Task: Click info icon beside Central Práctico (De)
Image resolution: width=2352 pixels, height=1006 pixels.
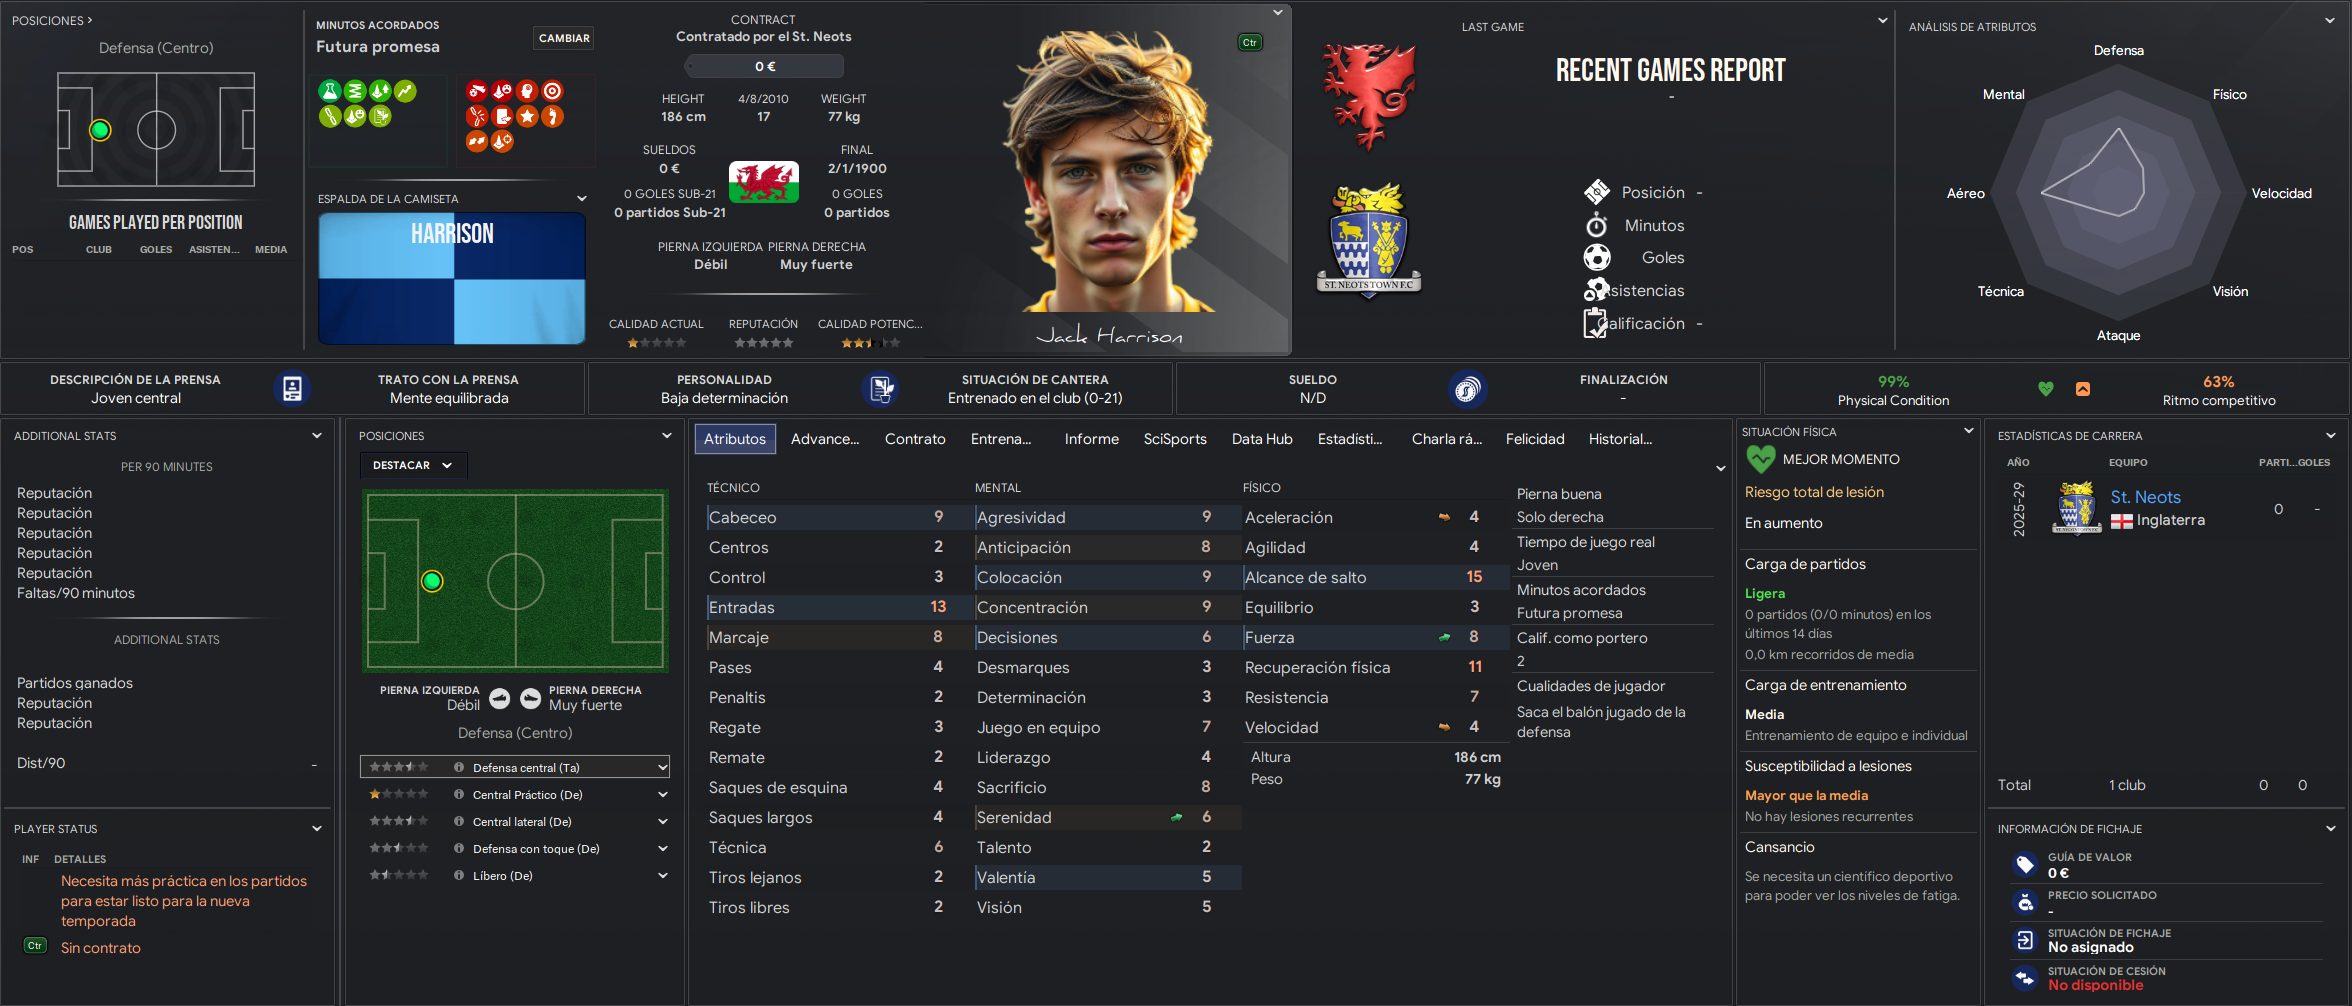Action: (x=459, y=795)
